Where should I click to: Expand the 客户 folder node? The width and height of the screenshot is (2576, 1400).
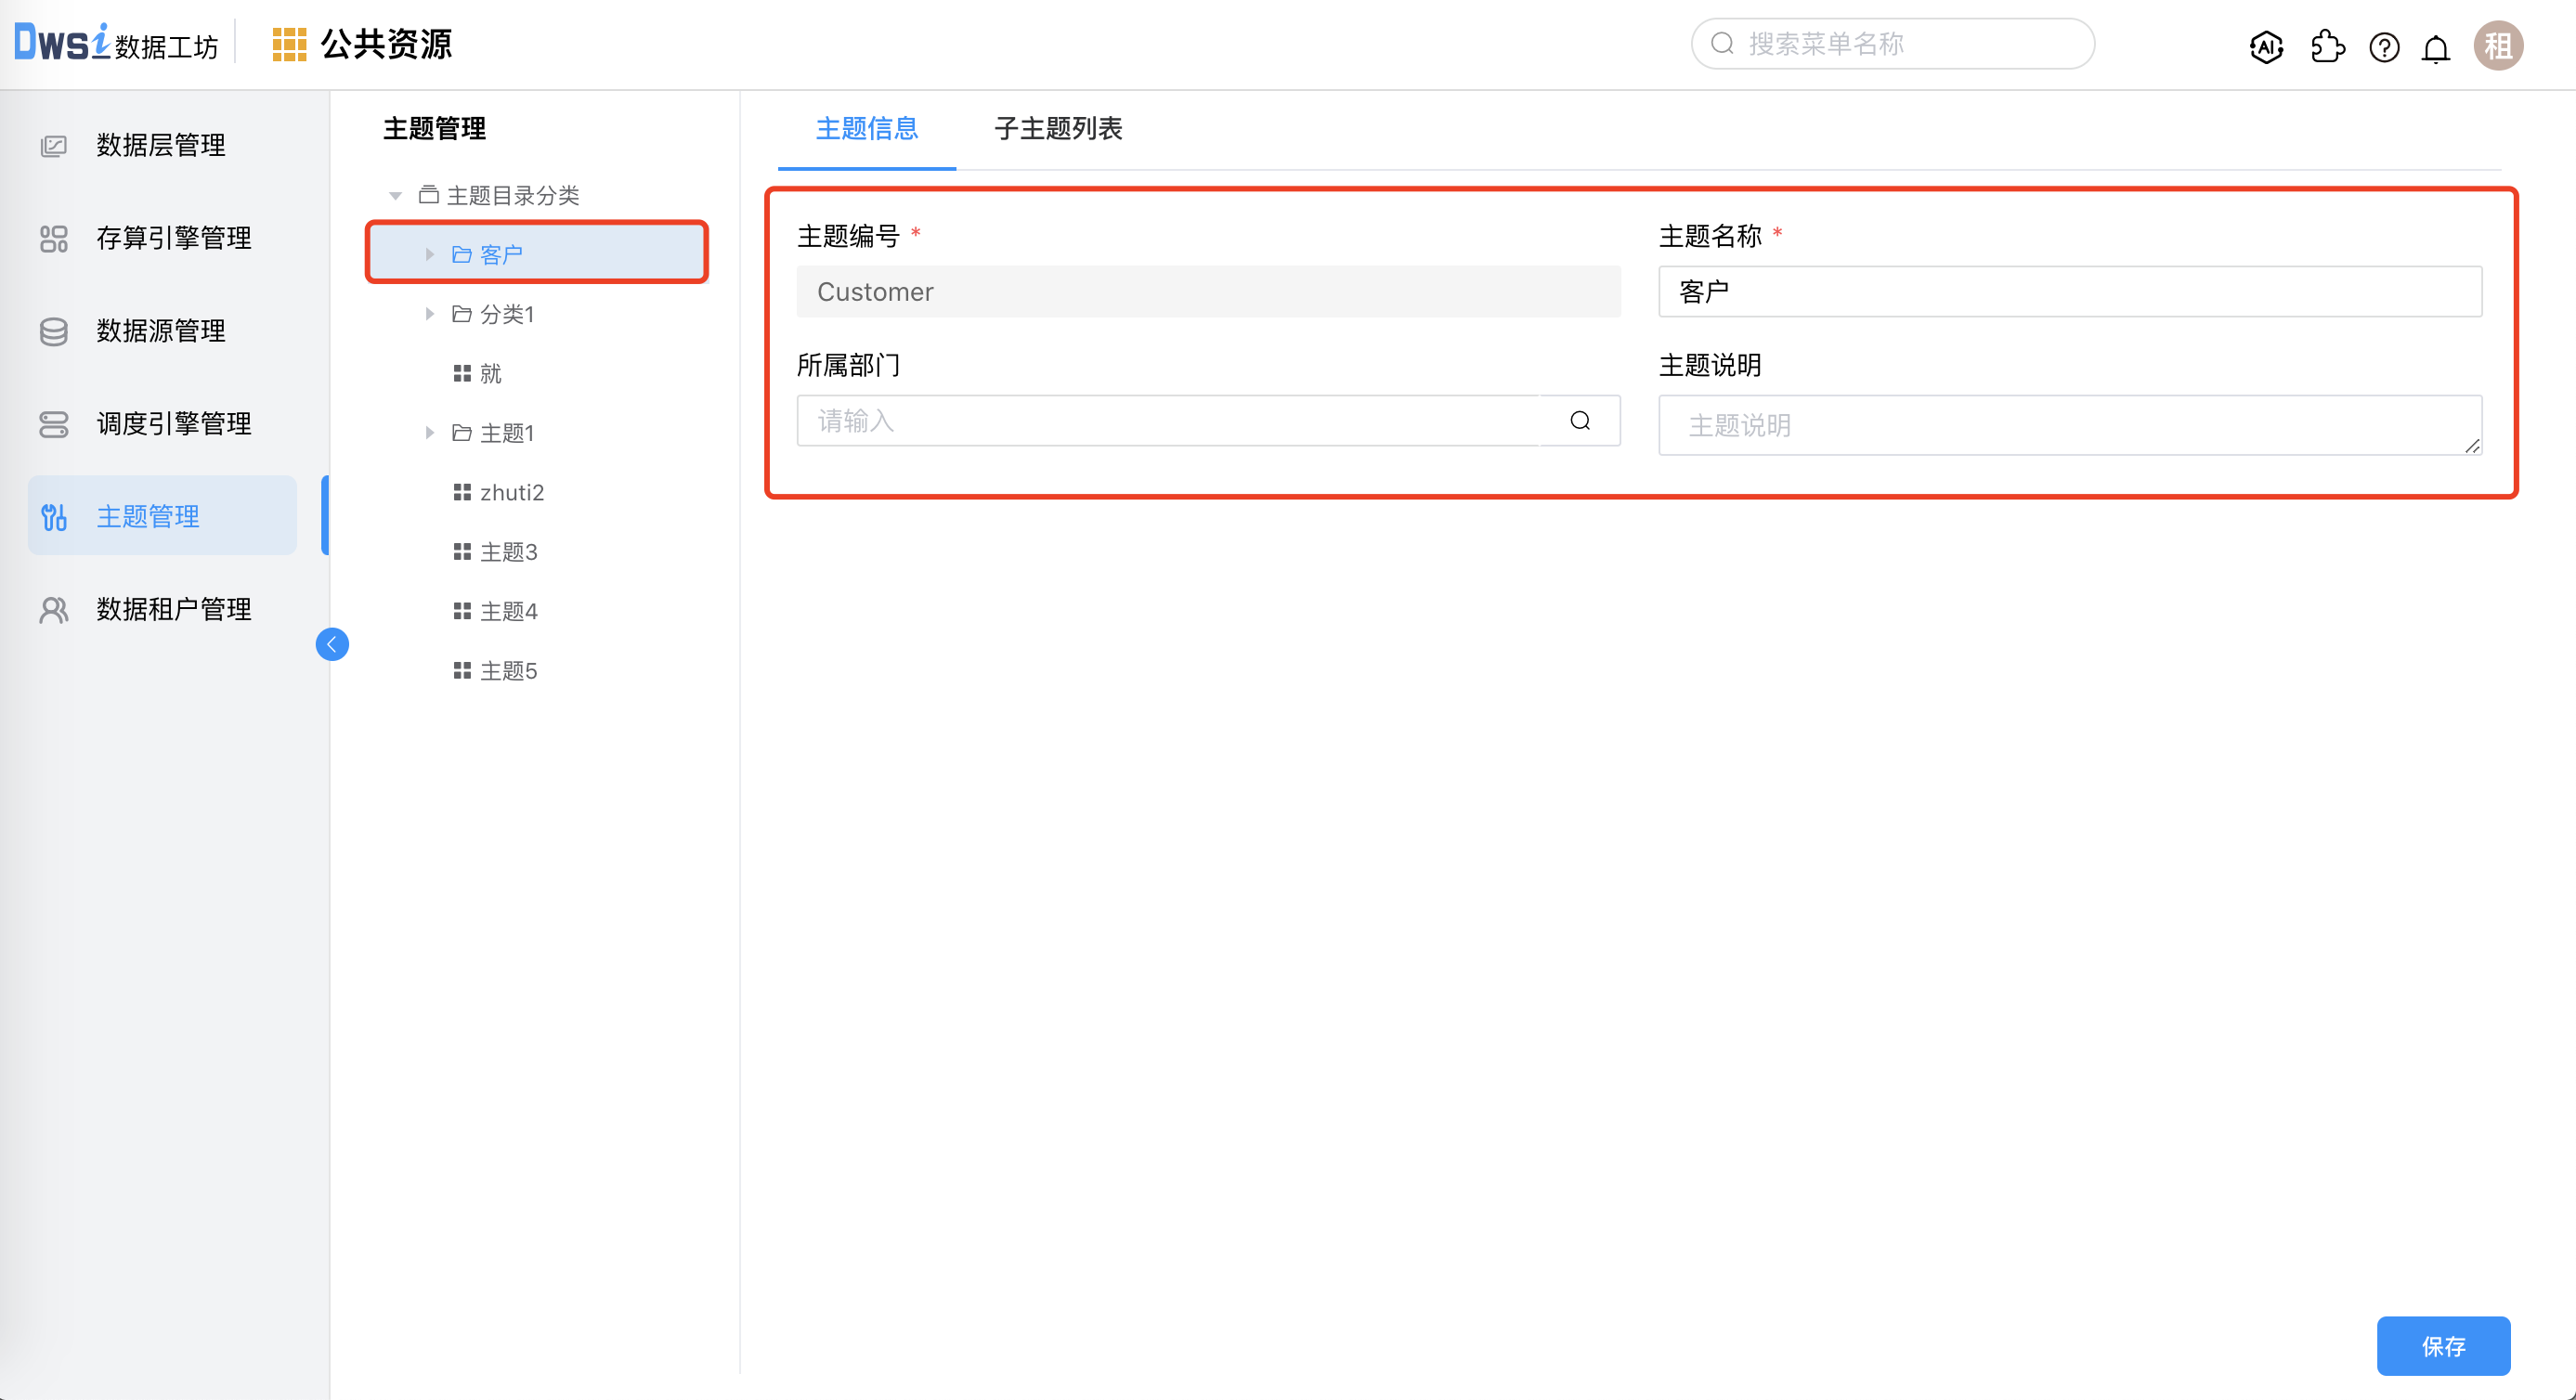(x=429, y=253)
